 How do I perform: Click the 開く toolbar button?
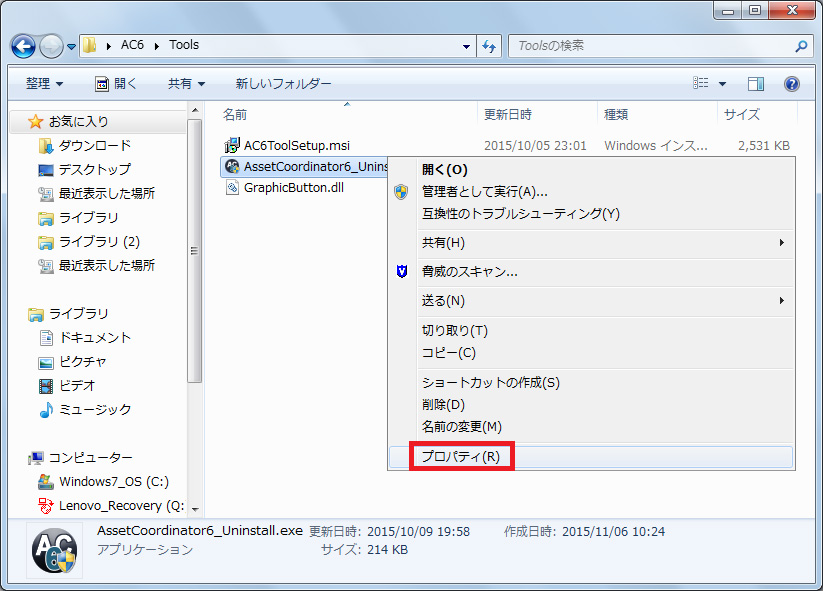(x=116, y=83)
